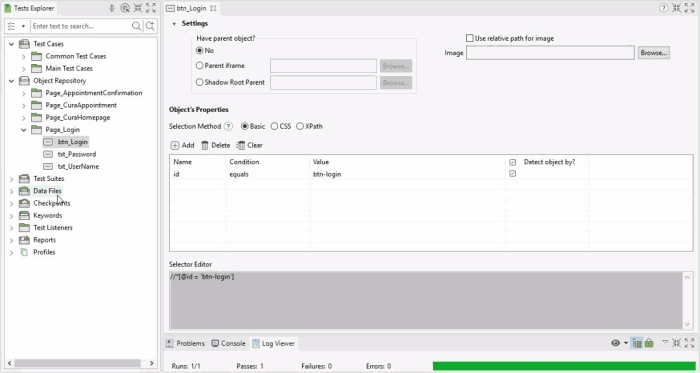Screen dimensions: 700x373
Task: Click the 'Enter text to search' field
Action: click(80, 26)
